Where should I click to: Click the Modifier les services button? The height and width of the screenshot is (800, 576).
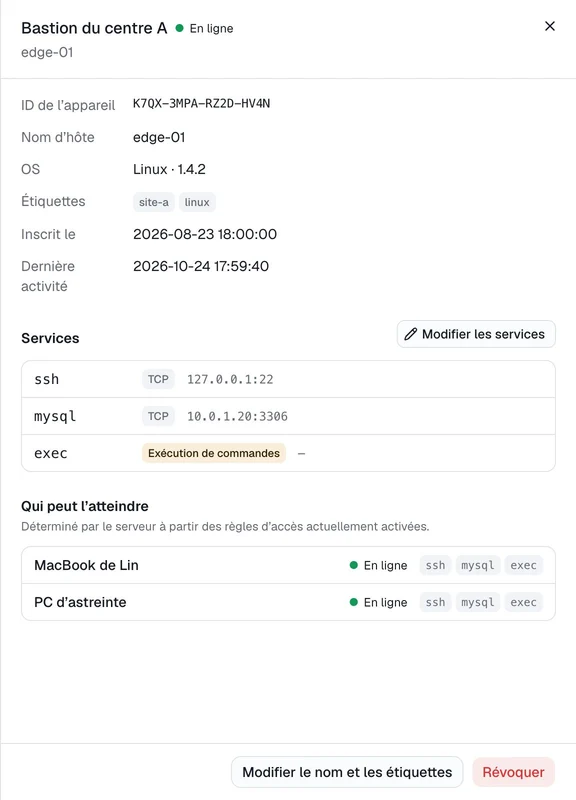tap(476, 334)
